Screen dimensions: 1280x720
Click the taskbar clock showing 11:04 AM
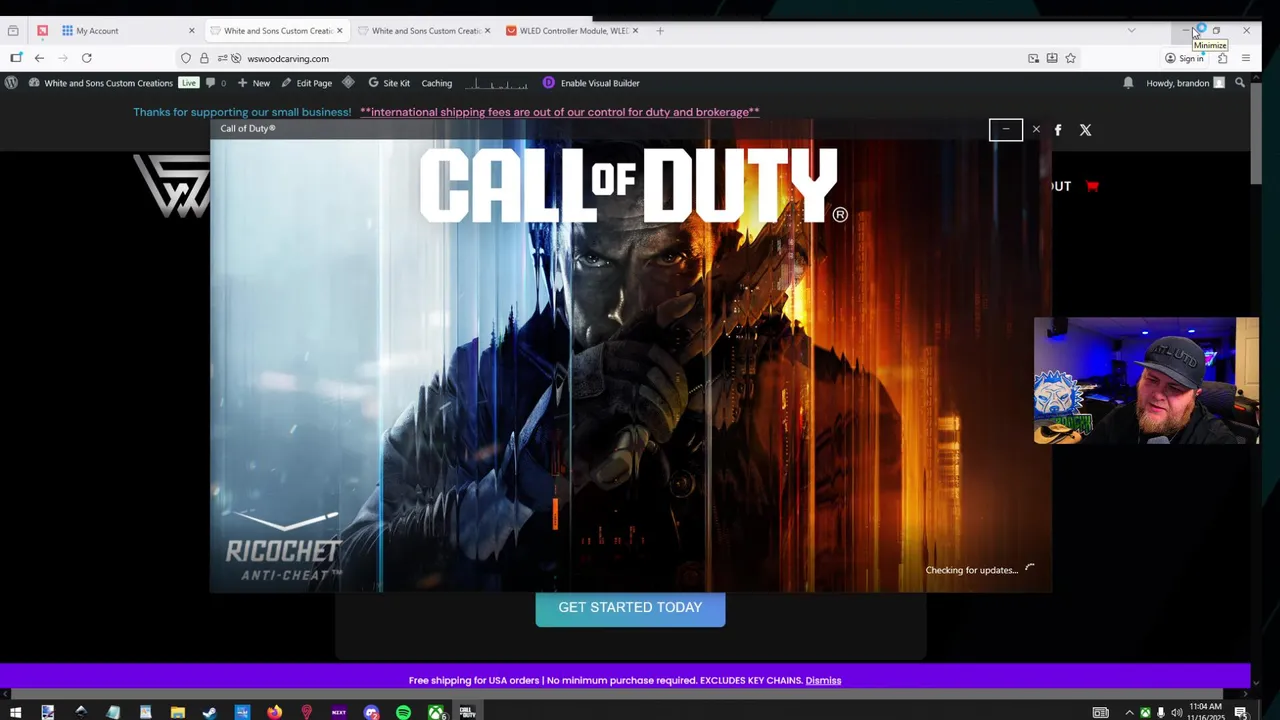1205,712
